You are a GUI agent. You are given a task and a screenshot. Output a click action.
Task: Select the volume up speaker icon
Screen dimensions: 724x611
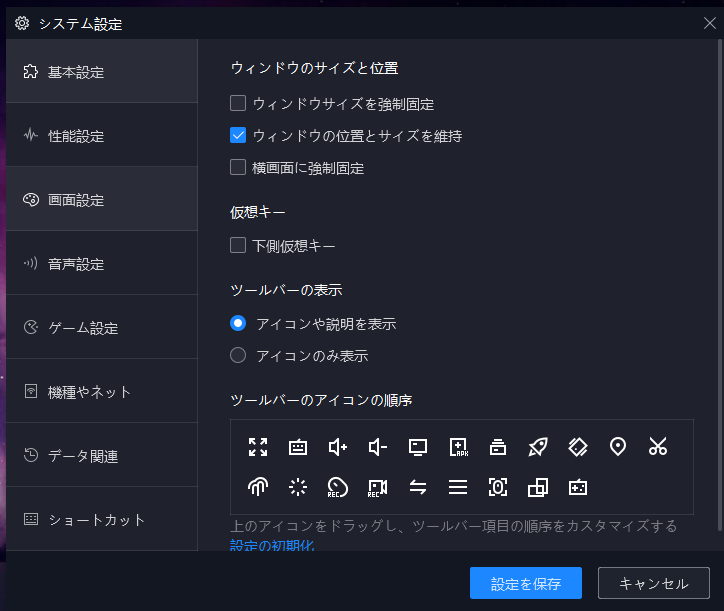click(338, 447)
